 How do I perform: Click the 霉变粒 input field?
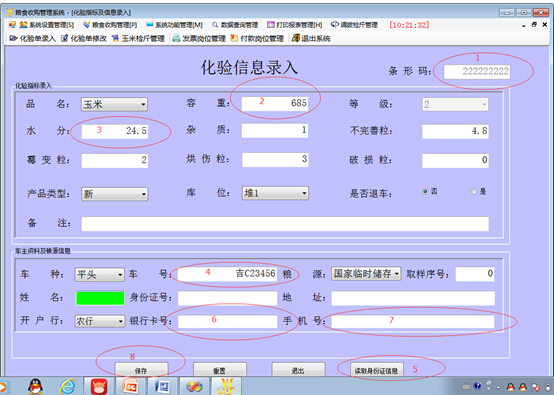pyautogui.click(x=114, y=161)
